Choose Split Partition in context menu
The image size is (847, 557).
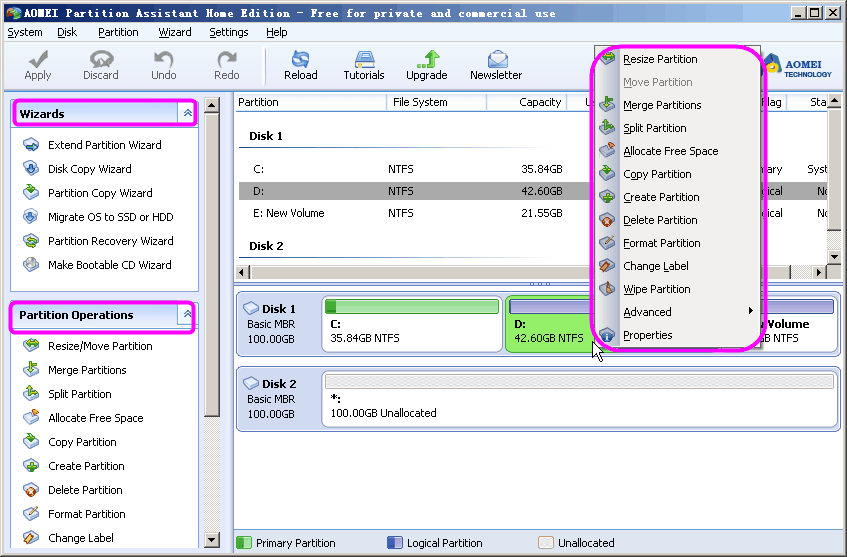click(x=677, y=128)
